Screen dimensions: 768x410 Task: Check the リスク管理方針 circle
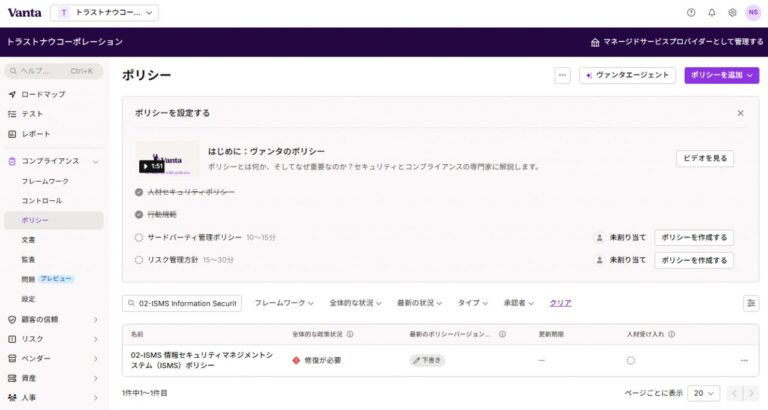[139, 260]
